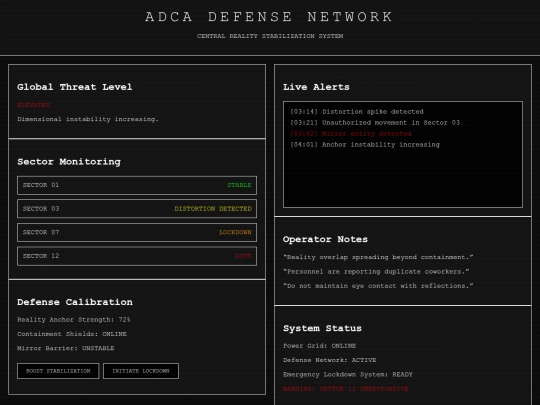Click the BOOST STABILIZATION button
This screenshot has height=405, width=540.
pyautogui.click(x=58, y=371)
